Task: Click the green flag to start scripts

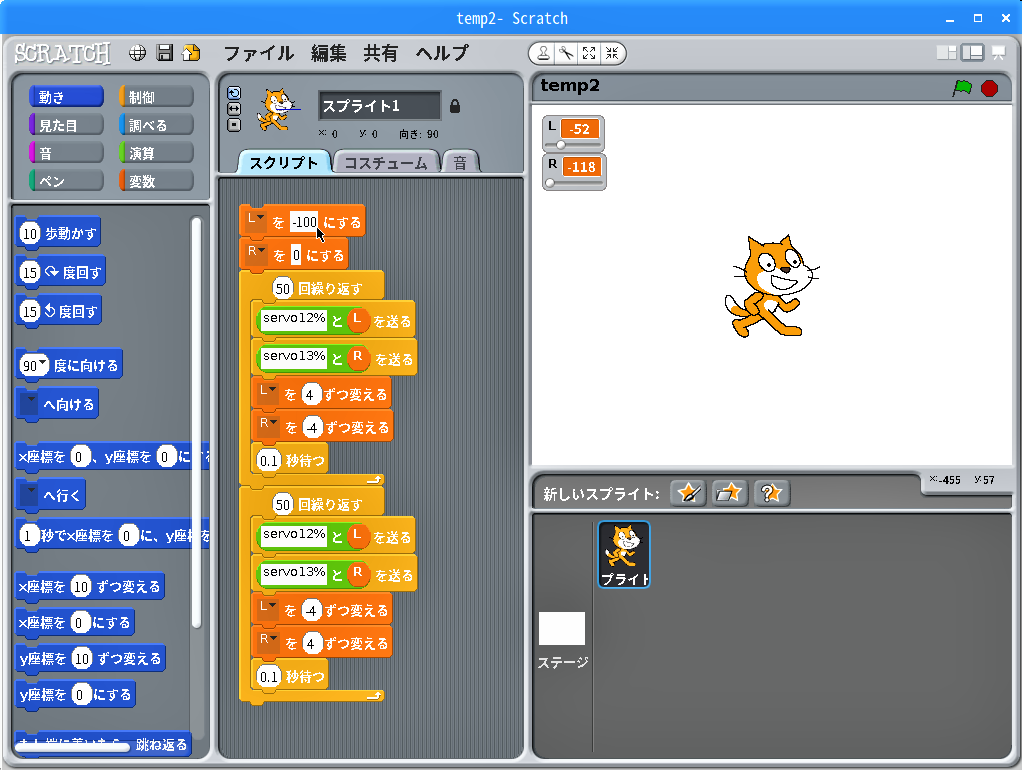Action: (x=962, y=88)
